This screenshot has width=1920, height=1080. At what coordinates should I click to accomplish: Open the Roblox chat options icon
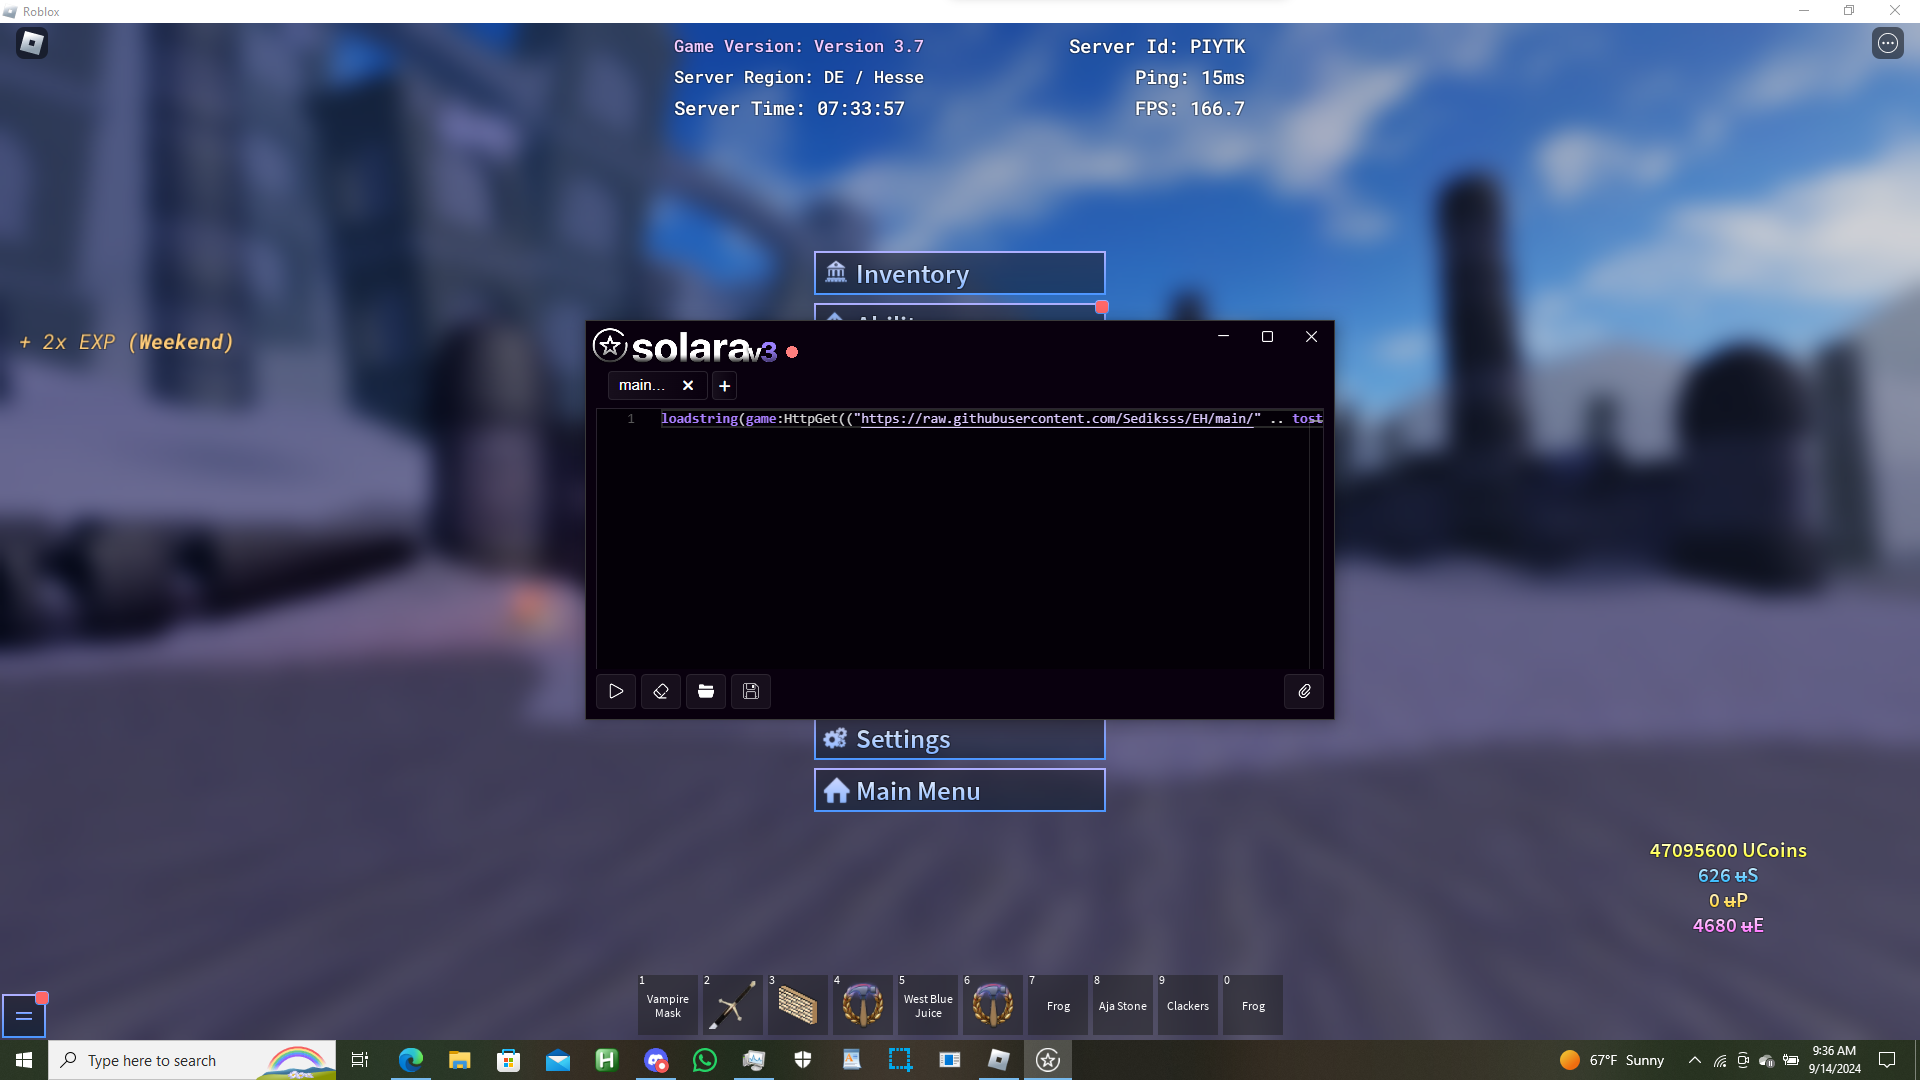1887,43
